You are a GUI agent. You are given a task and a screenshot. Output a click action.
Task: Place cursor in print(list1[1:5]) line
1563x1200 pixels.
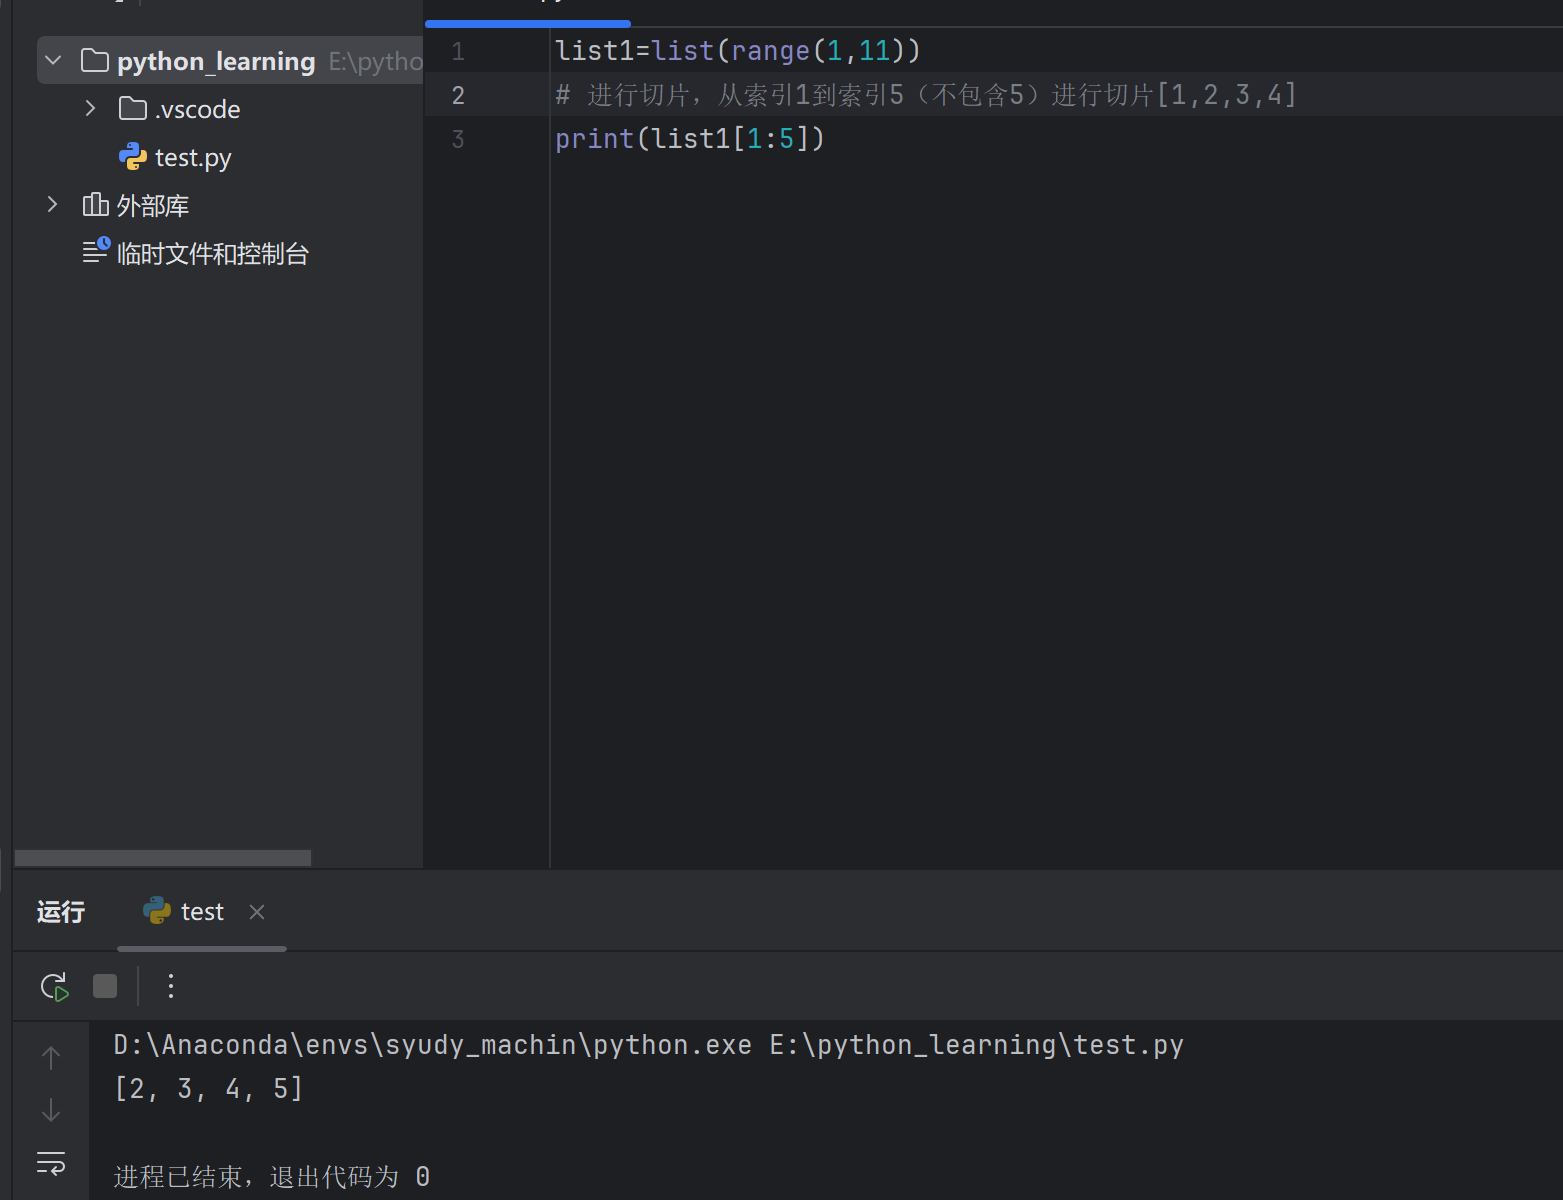(690, 139)
